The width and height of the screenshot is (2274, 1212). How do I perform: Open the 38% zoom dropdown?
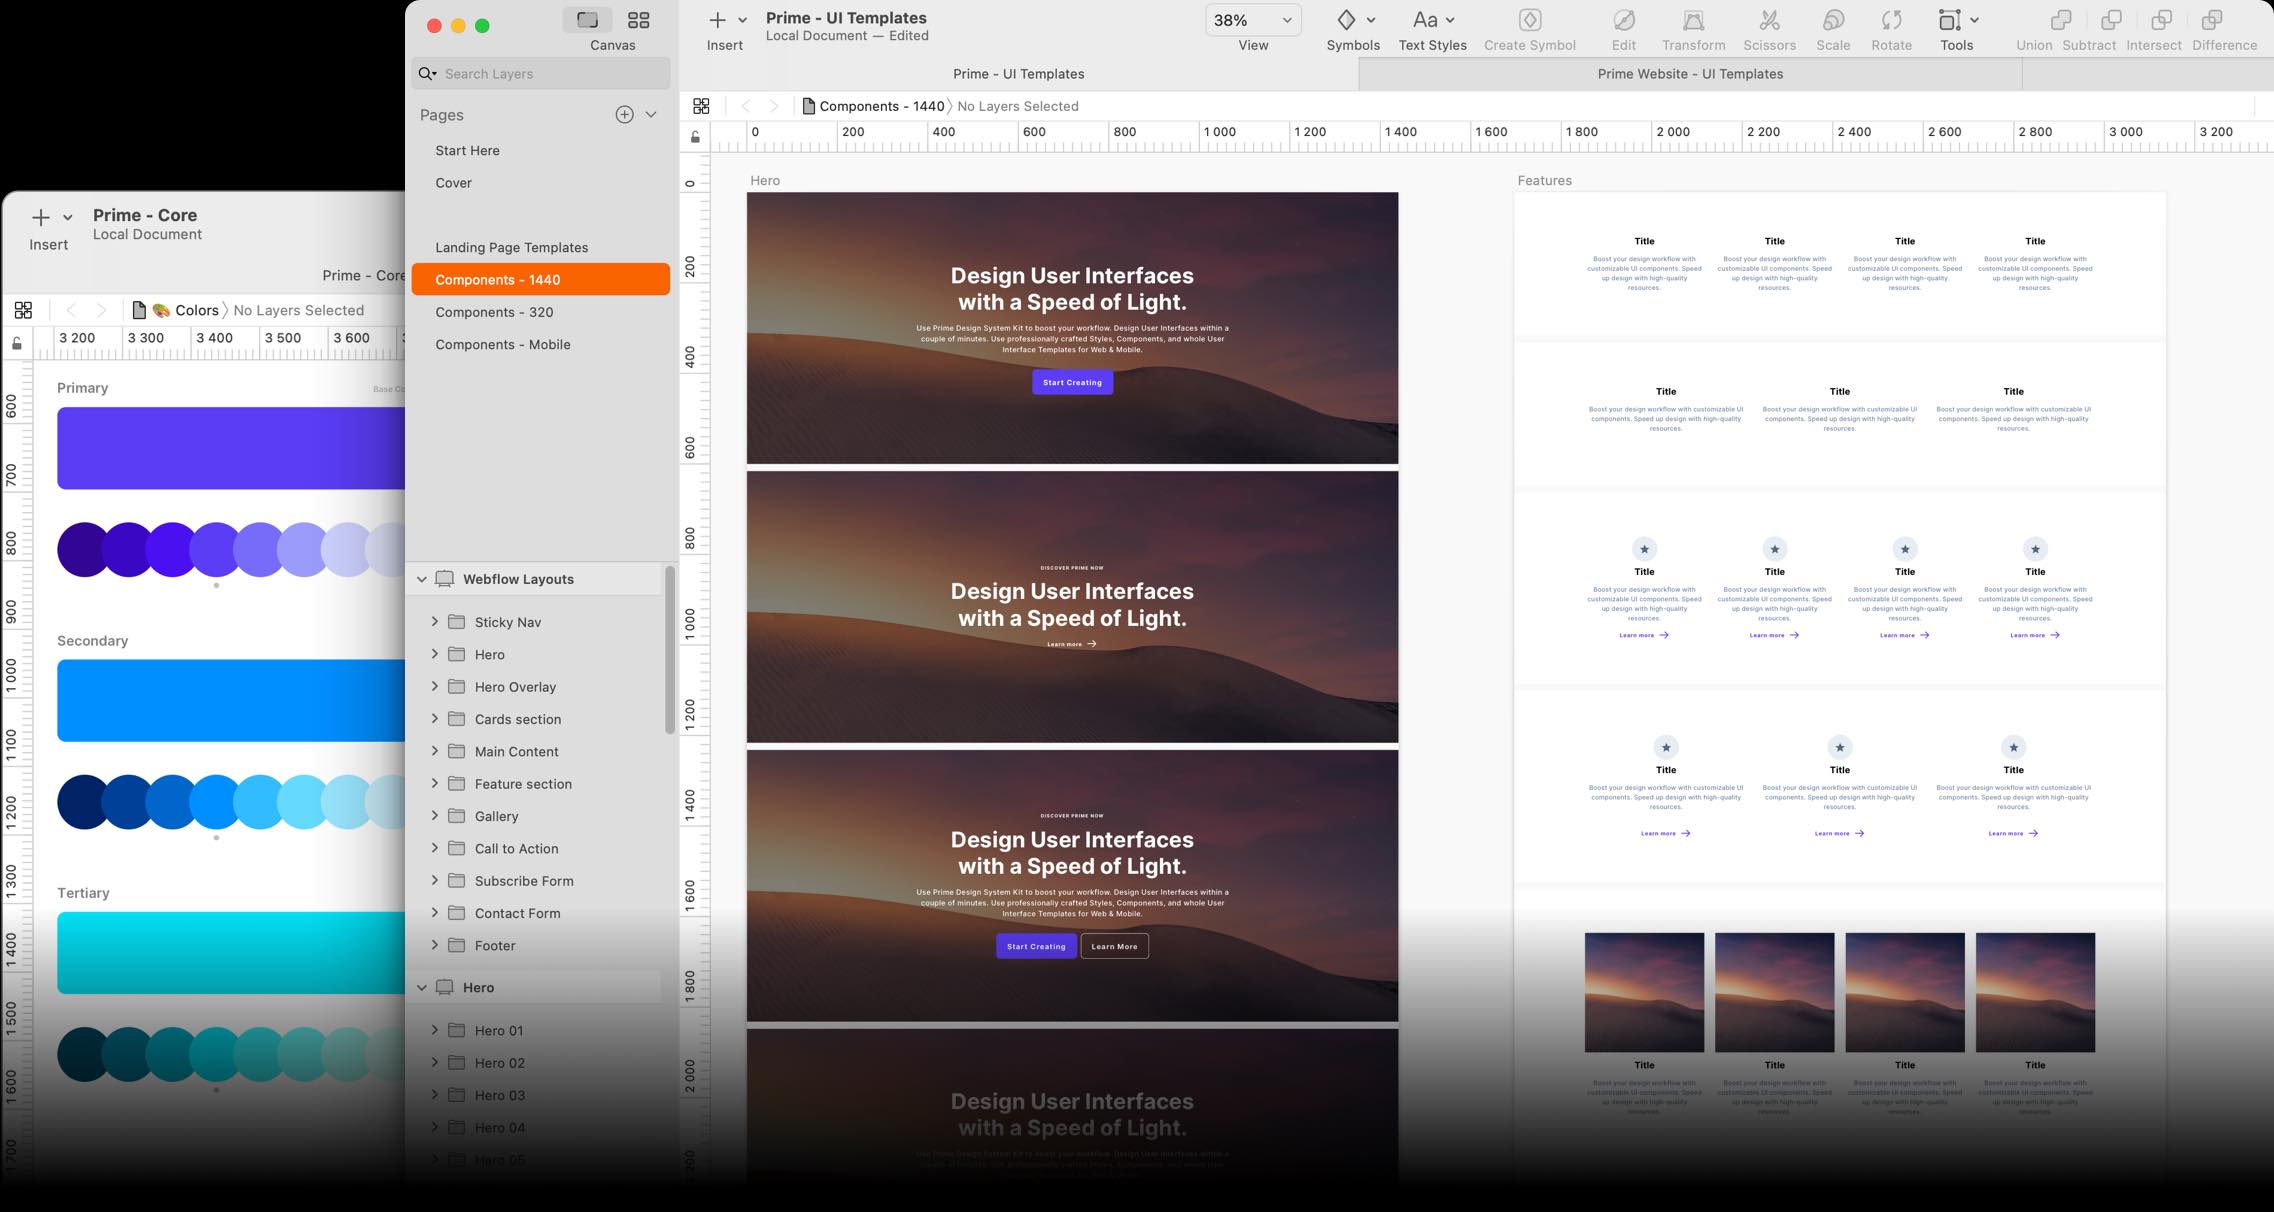click(x=1252, y=20)
